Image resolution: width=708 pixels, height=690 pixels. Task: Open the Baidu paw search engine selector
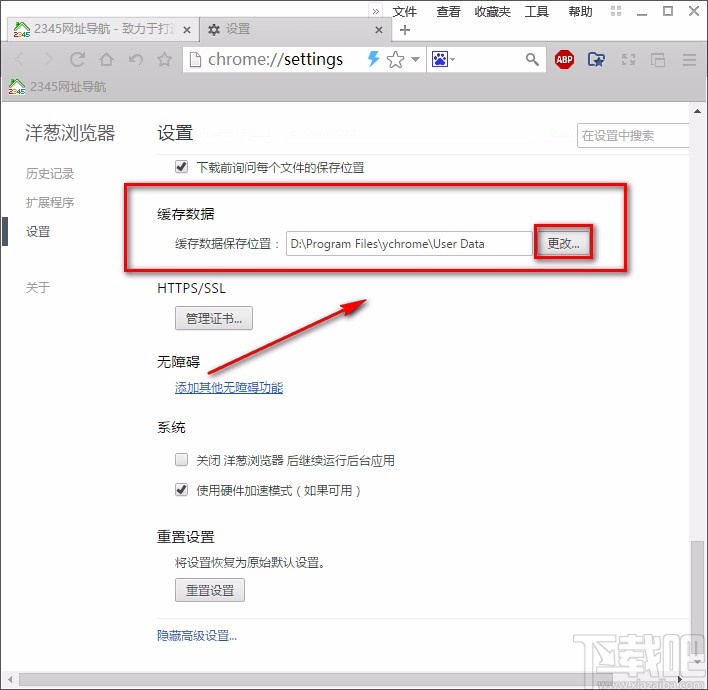coord(443,59)
